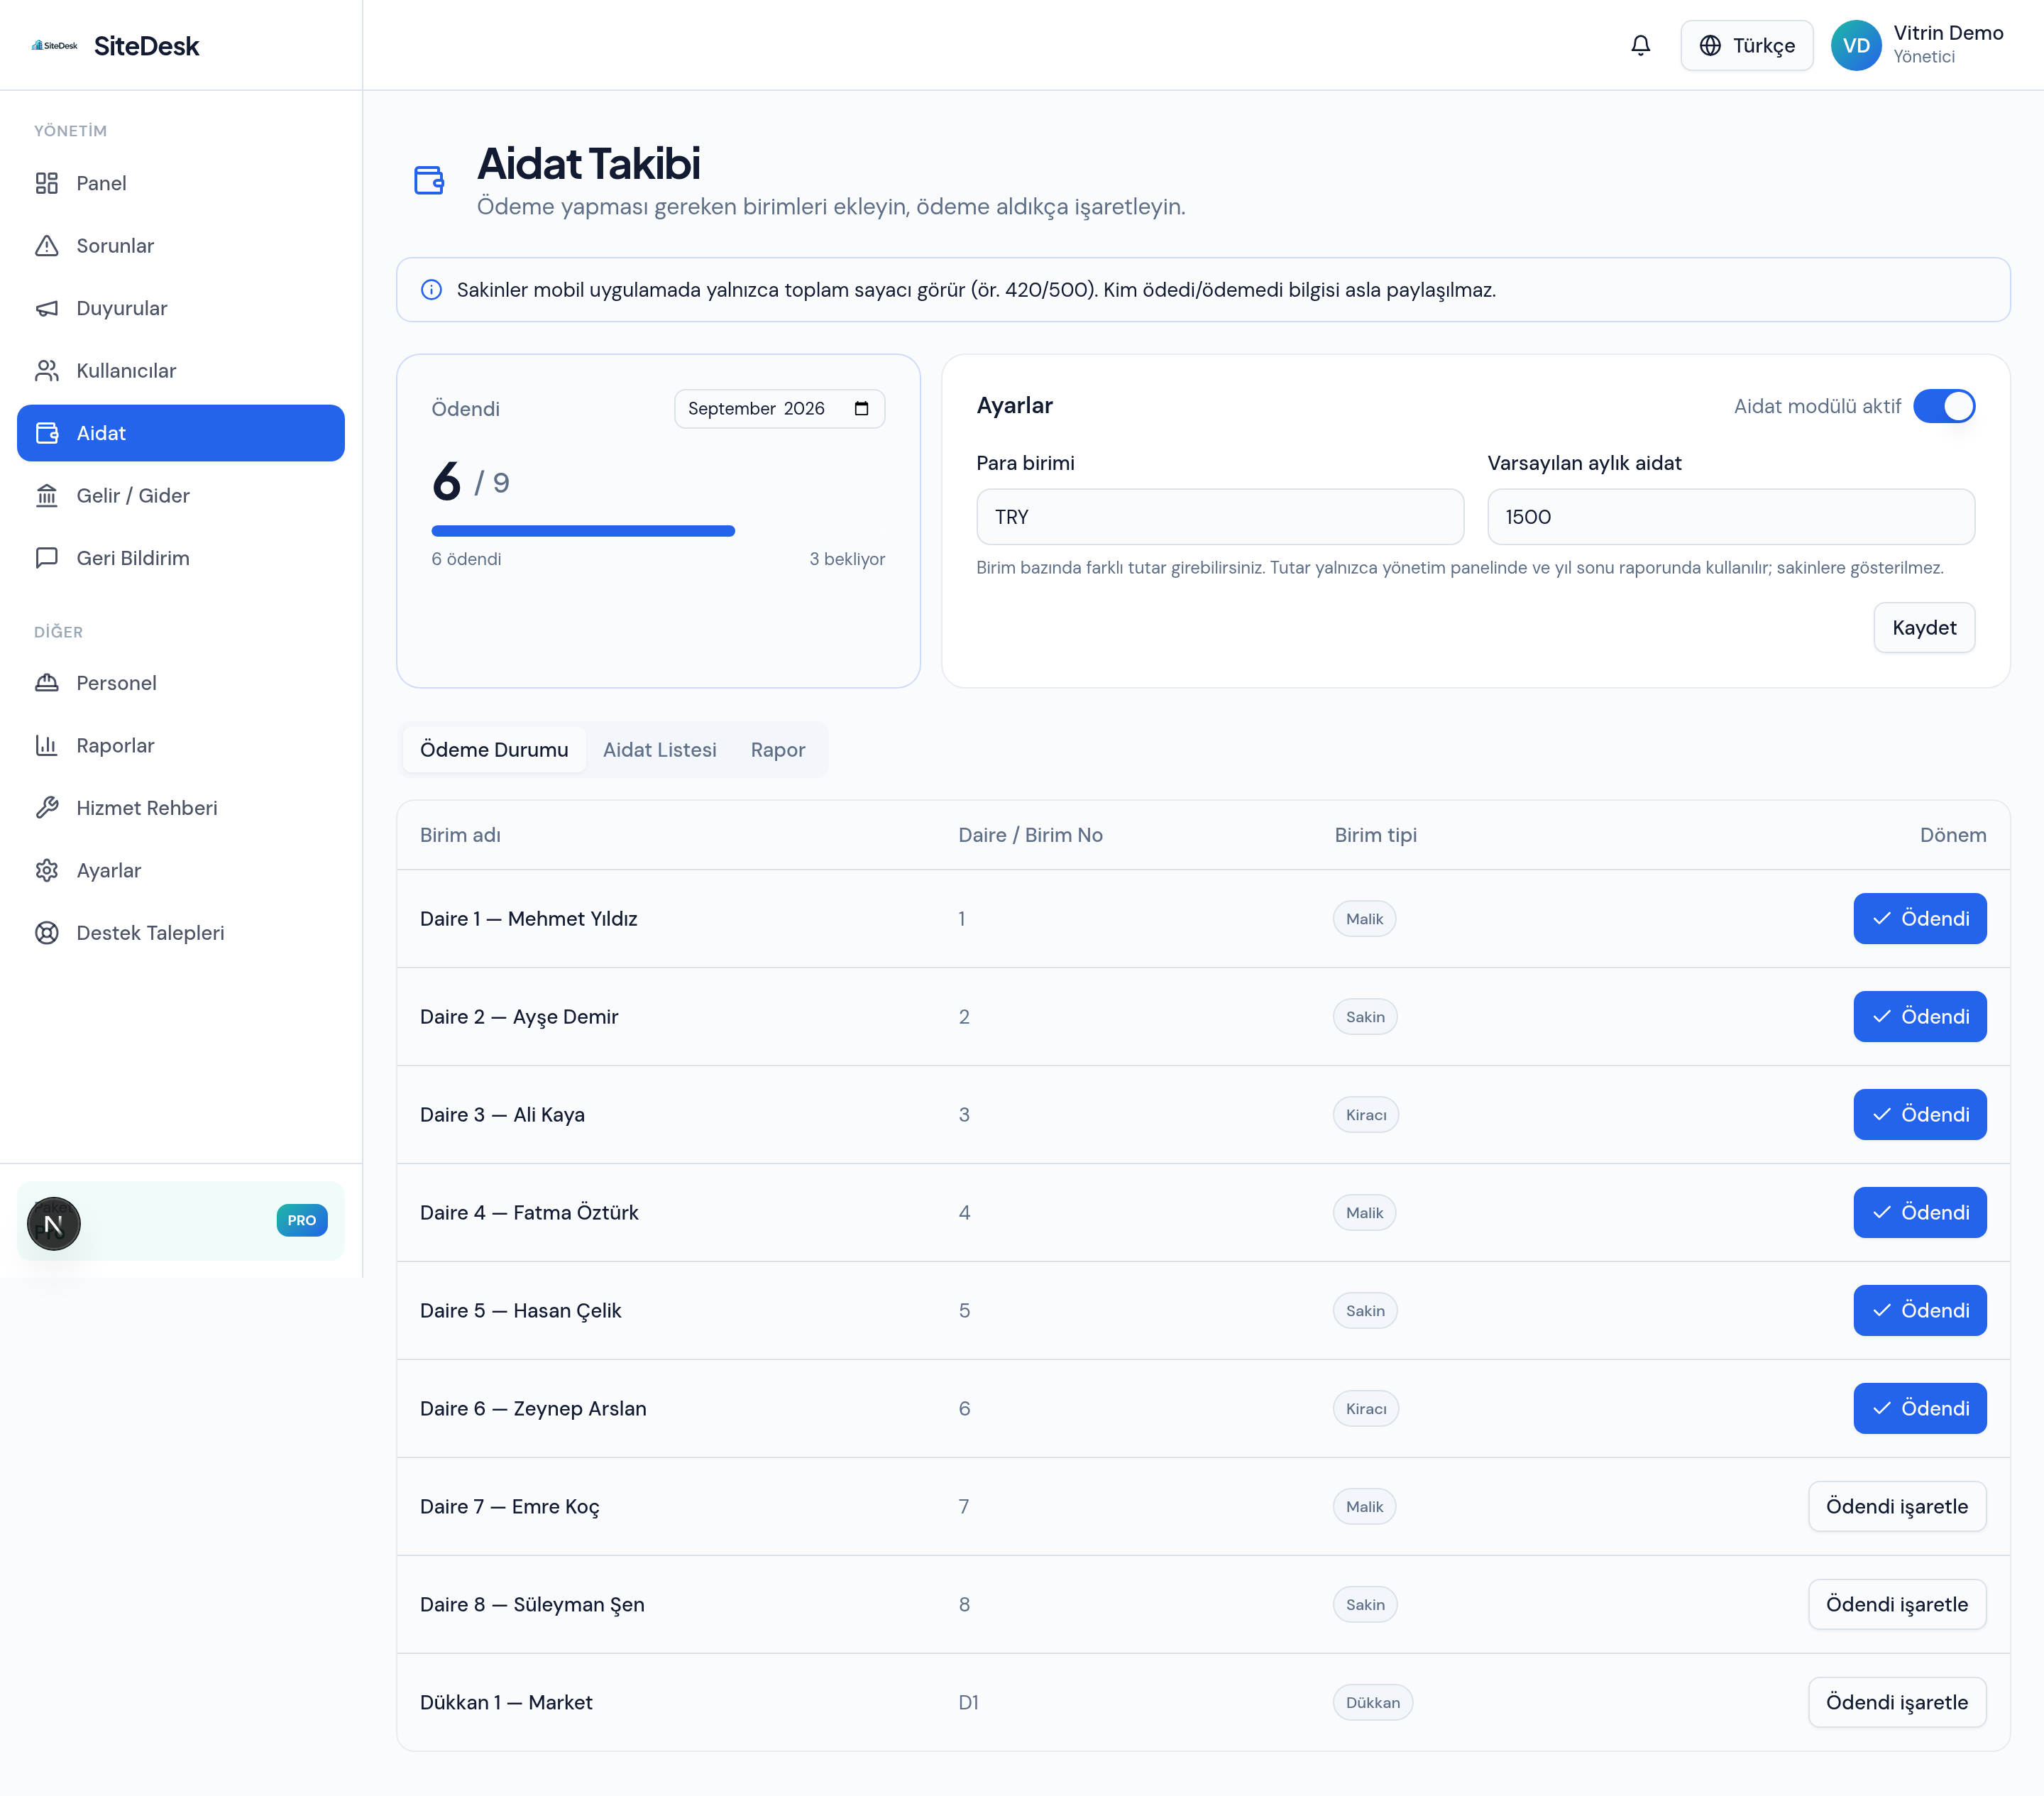Click the Raporlar bar chart icon
Screen dimensions: 2044x1796
click(x=47, y=746)
